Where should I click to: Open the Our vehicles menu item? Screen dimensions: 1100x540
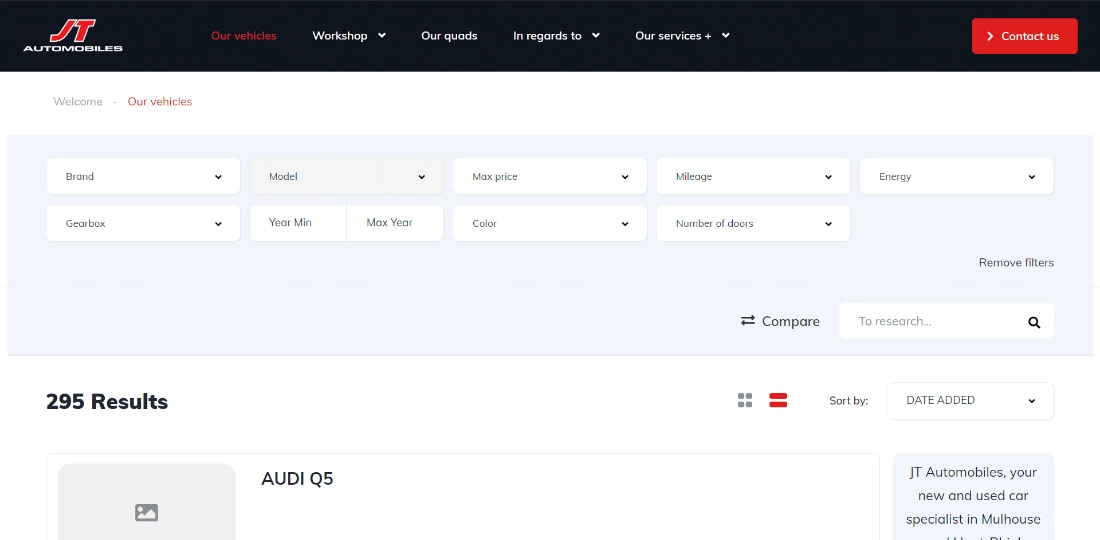(243, 36)
